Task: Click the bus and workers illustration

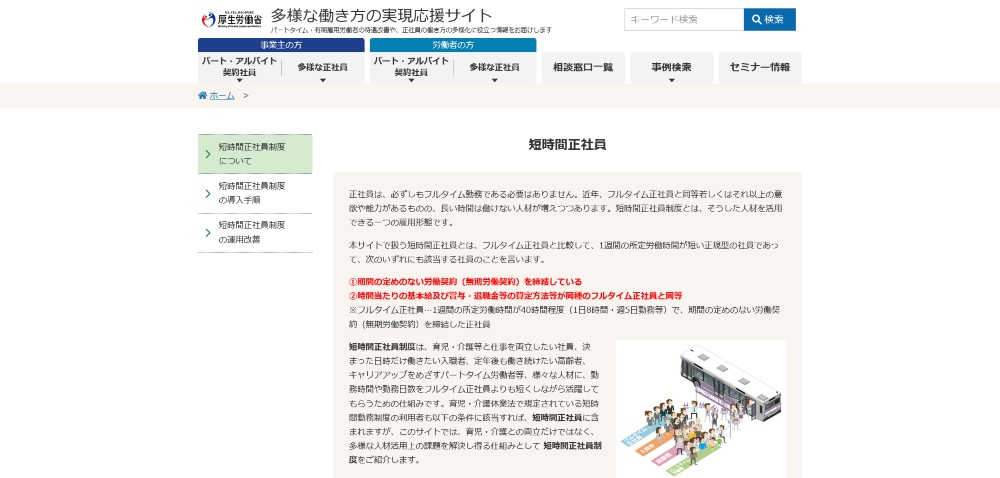Action: tap(700, 409)
